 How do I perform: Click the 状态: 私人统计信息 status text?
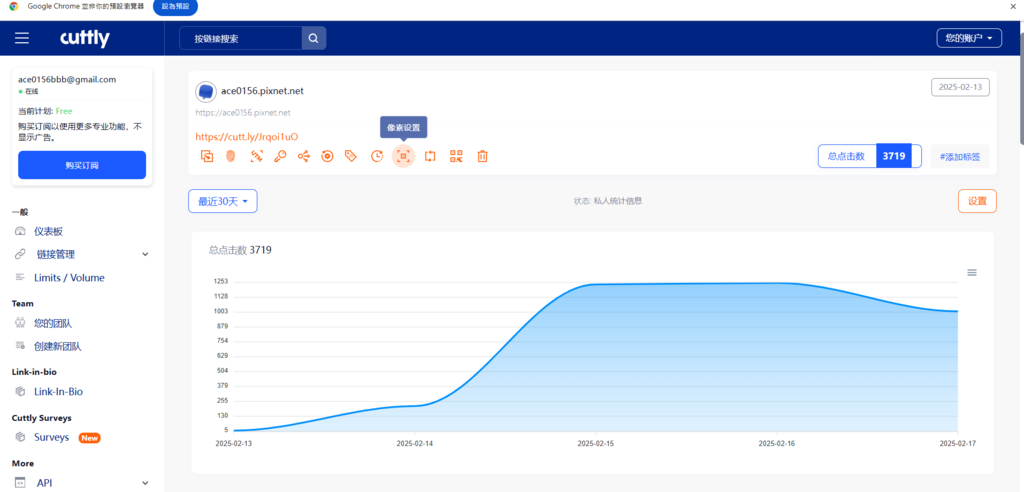pos(608,201)
